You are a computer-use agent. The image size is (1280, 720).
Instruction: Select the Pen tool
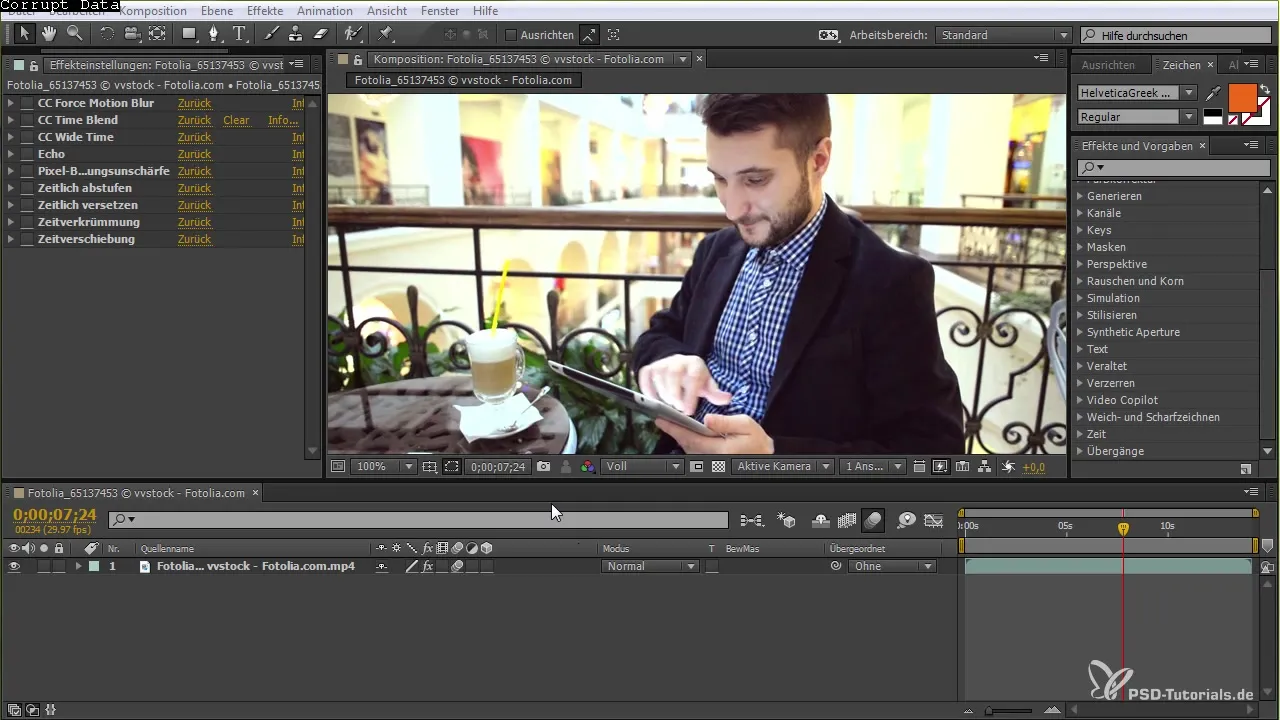click(x=214, y=34)
